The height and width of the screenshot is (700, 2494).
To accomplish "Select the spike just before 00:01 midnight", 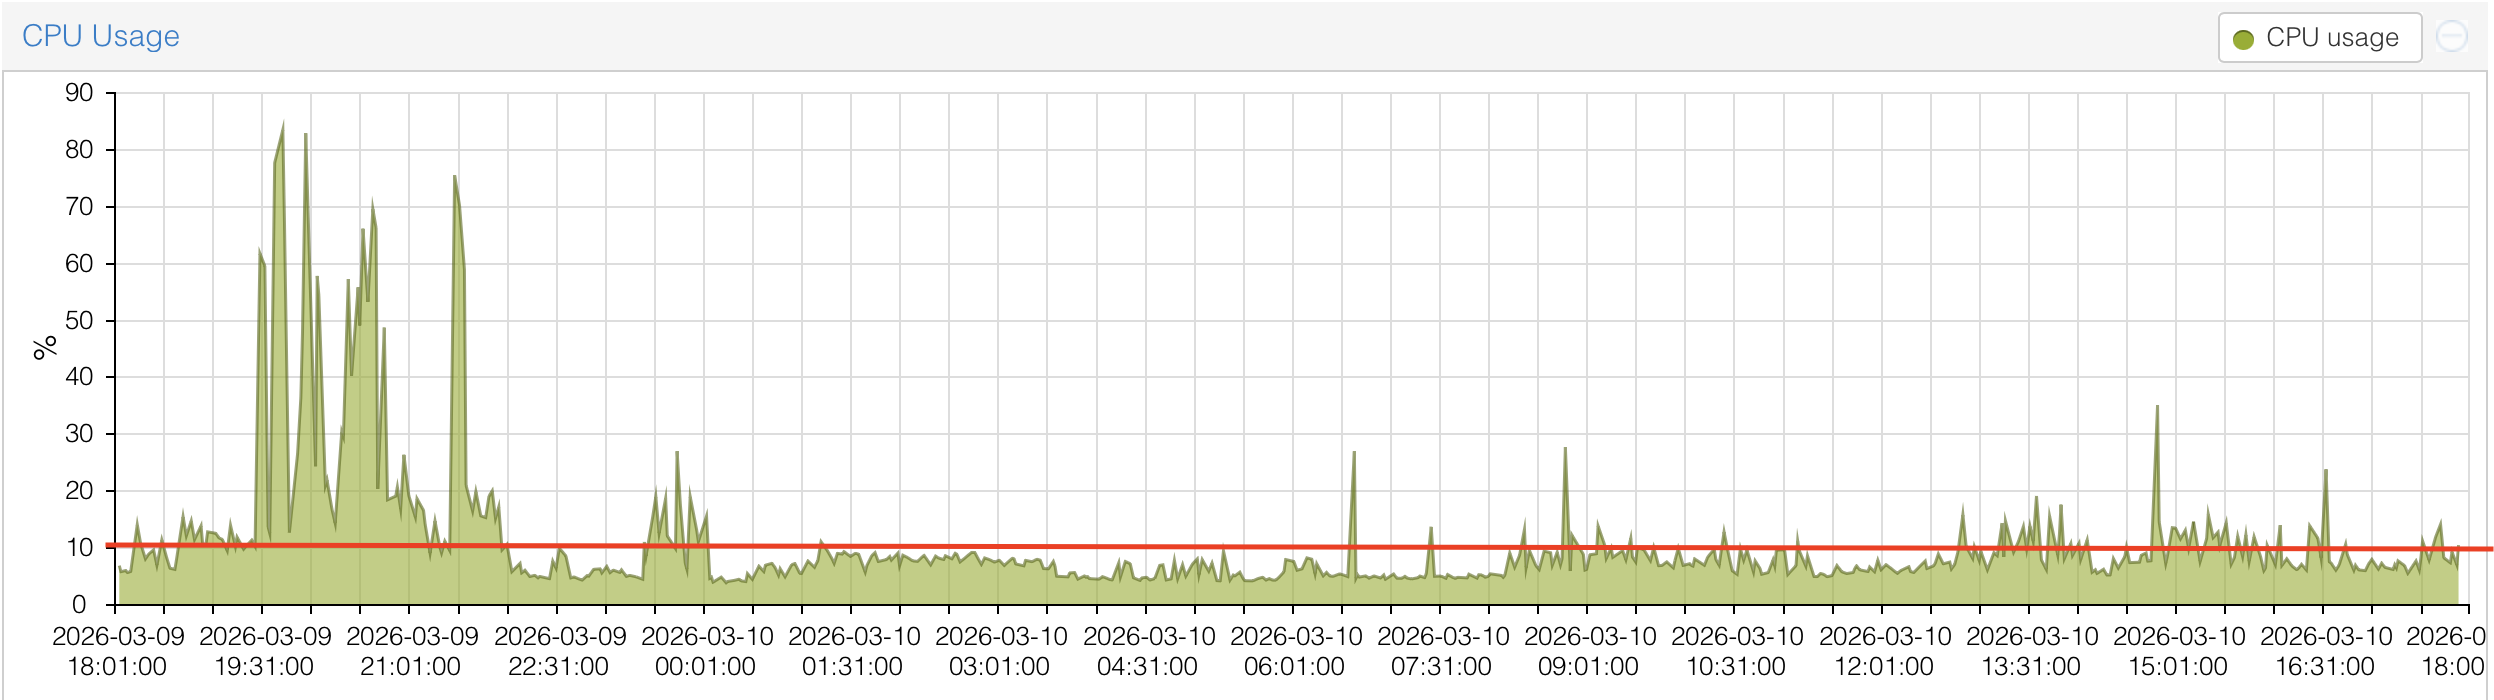I will [x=677, y=454].
